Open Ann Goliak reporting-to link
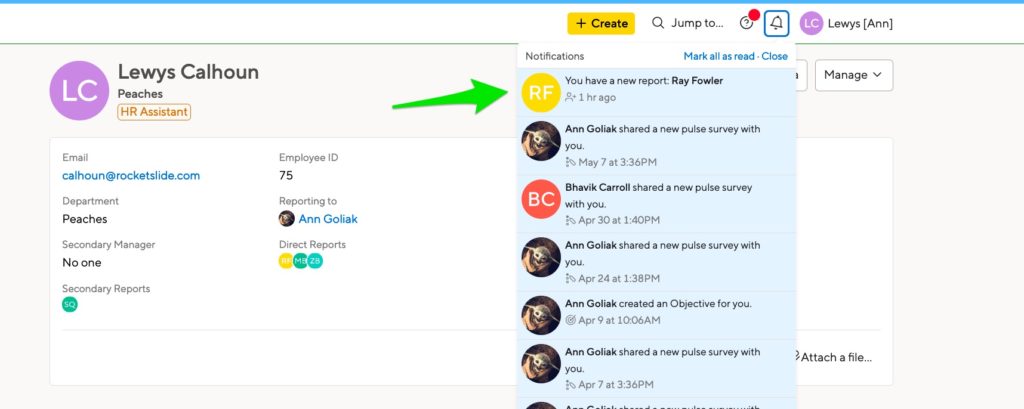 click(328, 219)
